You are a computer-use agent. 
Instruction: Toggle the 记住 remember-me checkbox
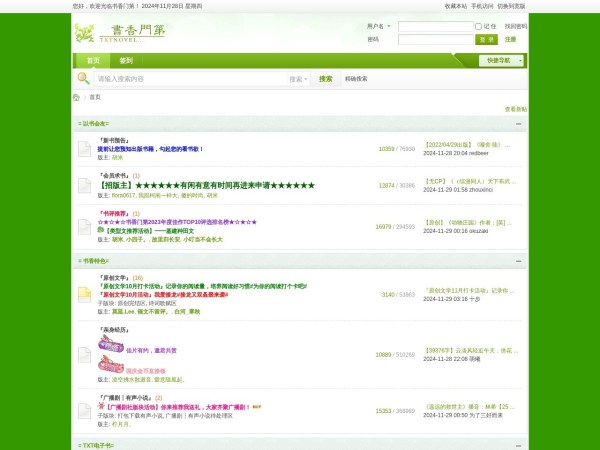coord(478,26)
